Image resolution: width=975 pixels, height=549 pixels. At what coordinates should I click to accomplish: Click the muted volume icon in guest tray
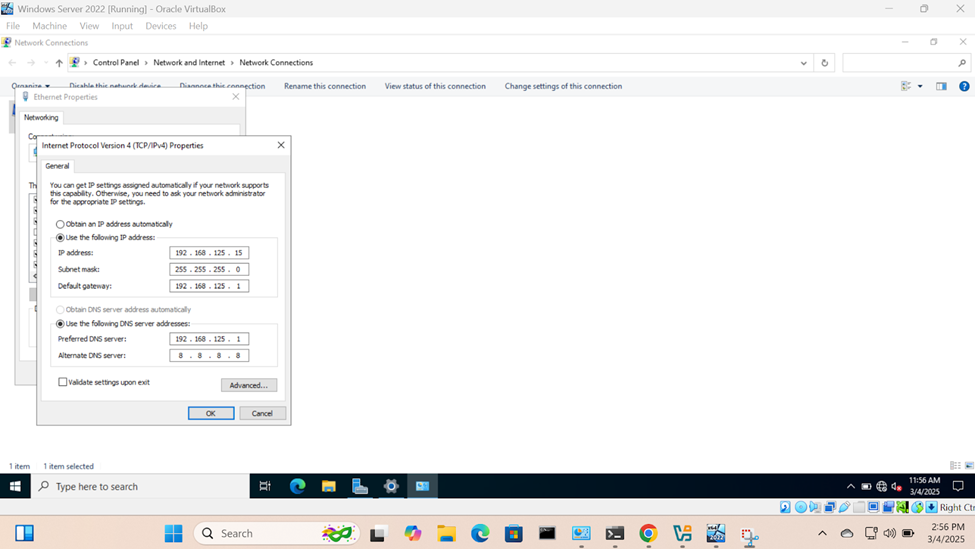pyautogui.click(x=896, y=486)
